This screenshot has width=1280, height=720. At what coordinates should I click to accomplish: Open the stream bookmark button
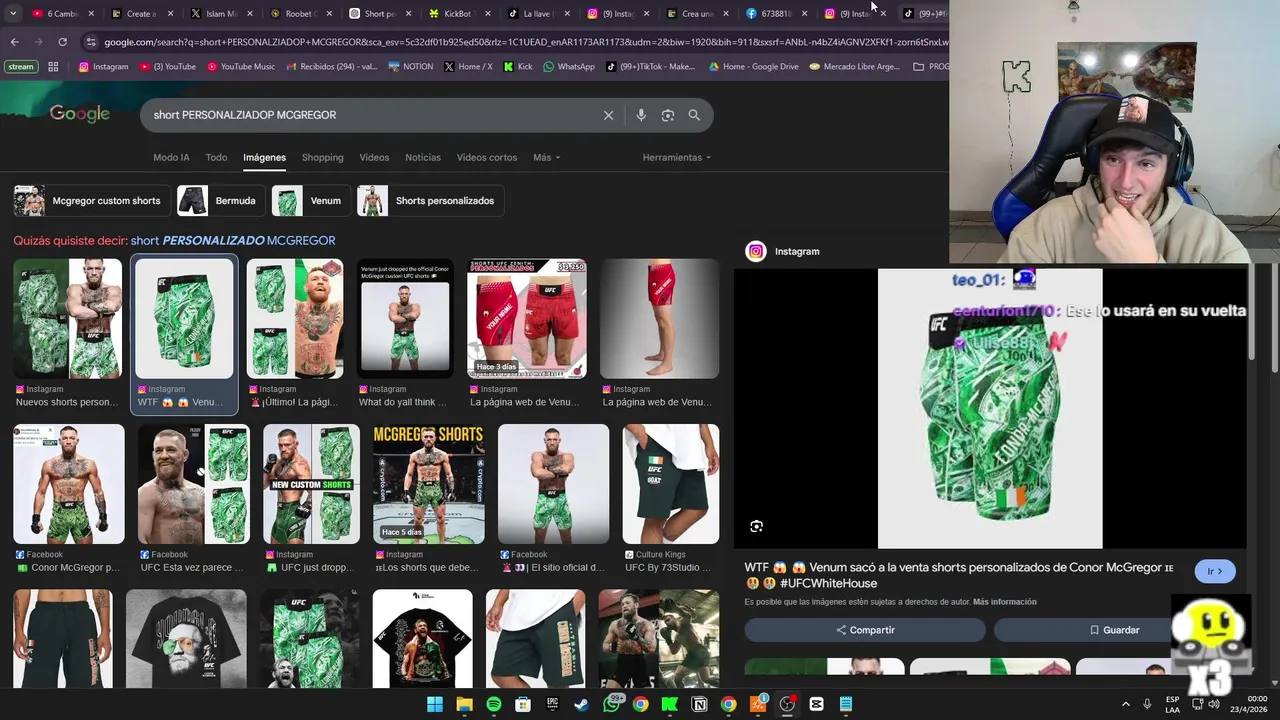pos(20,67)
